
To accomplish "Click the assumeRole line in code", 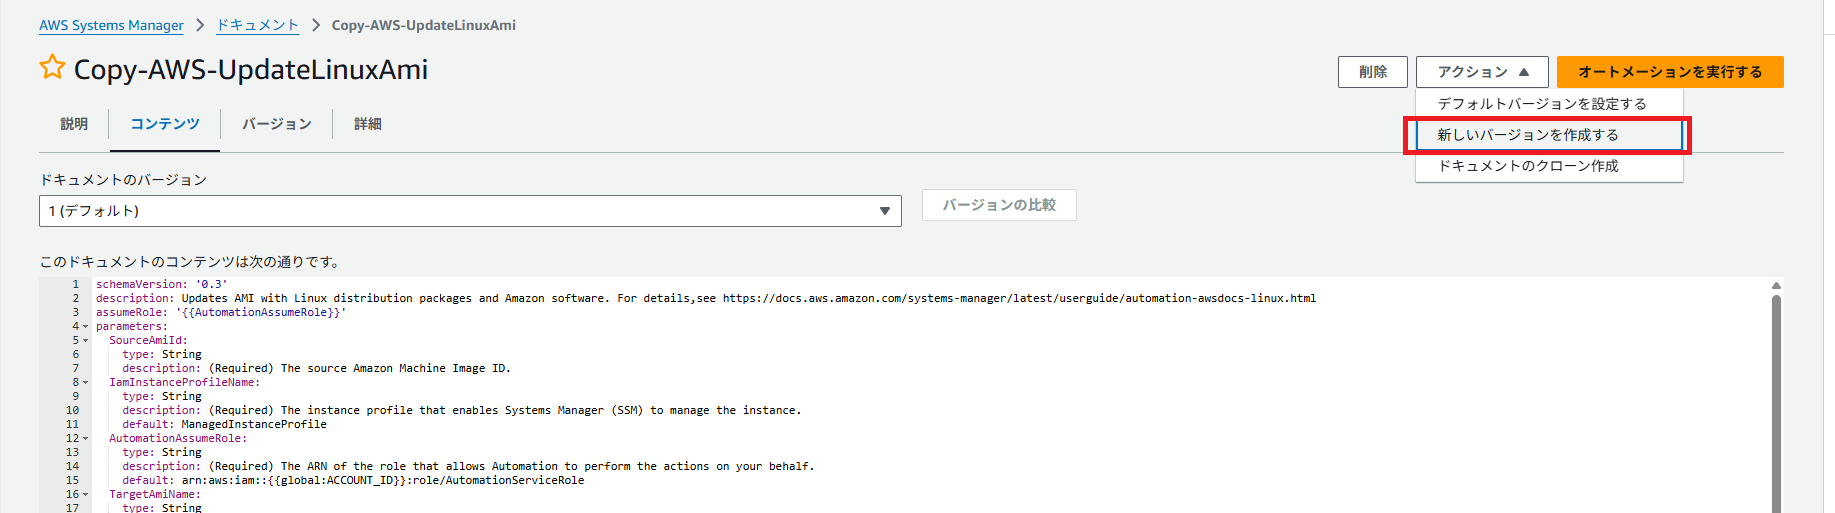I will coord(221,312).
